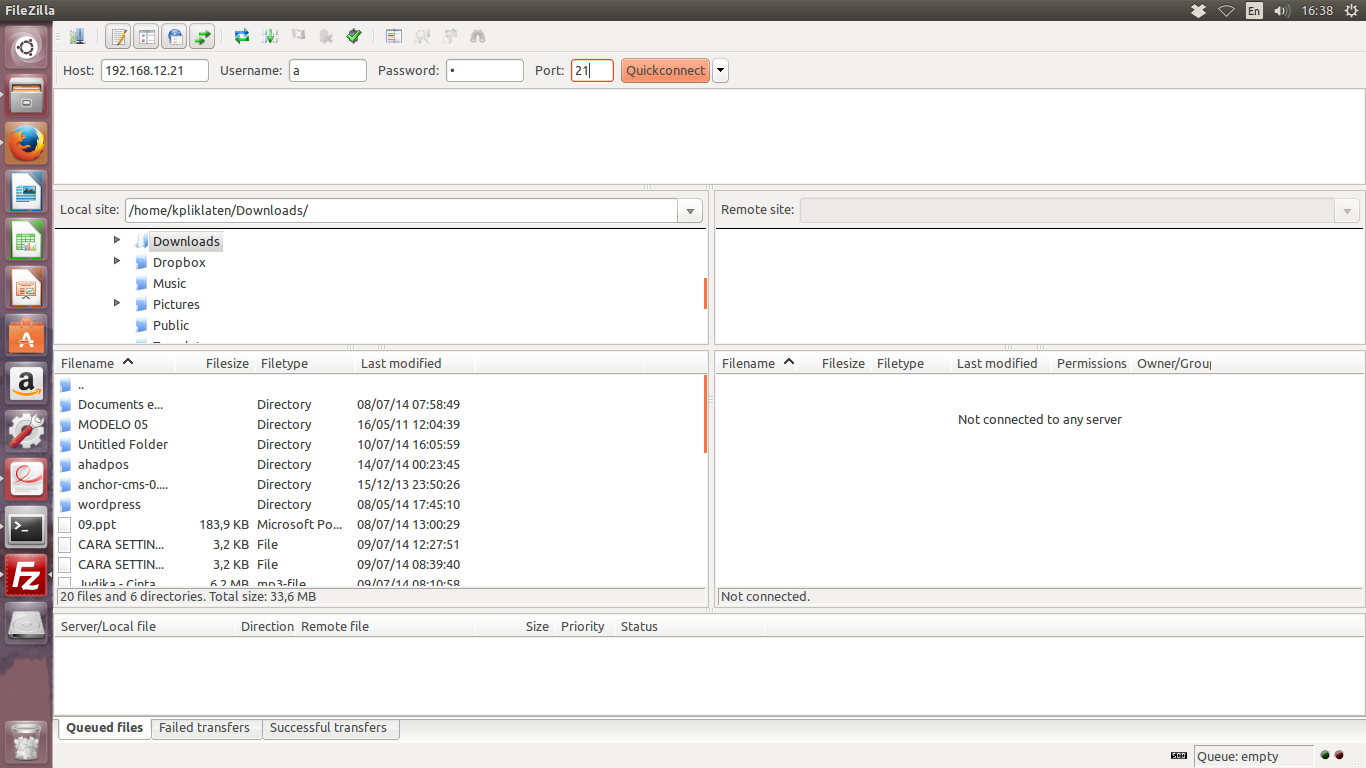Image resolution: width=1366 pixels, height=768 pixels.
Task: Expand the Dropbox folder tree node
Action: click(x=116, y=261)
